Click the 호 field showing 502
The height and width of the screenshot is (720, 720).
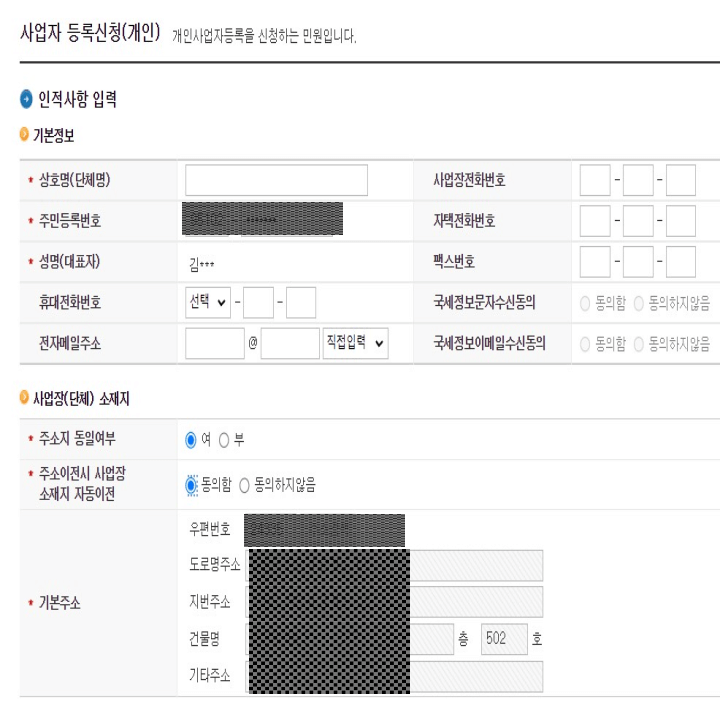coord(504,639)
